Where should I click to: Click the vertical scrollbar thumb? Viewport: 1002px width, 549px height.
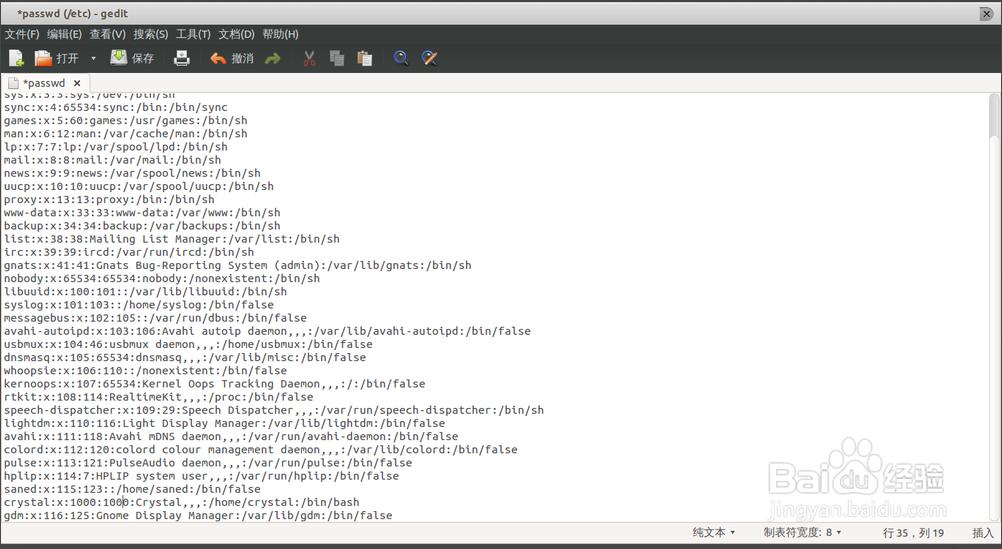tap(994, 116)
